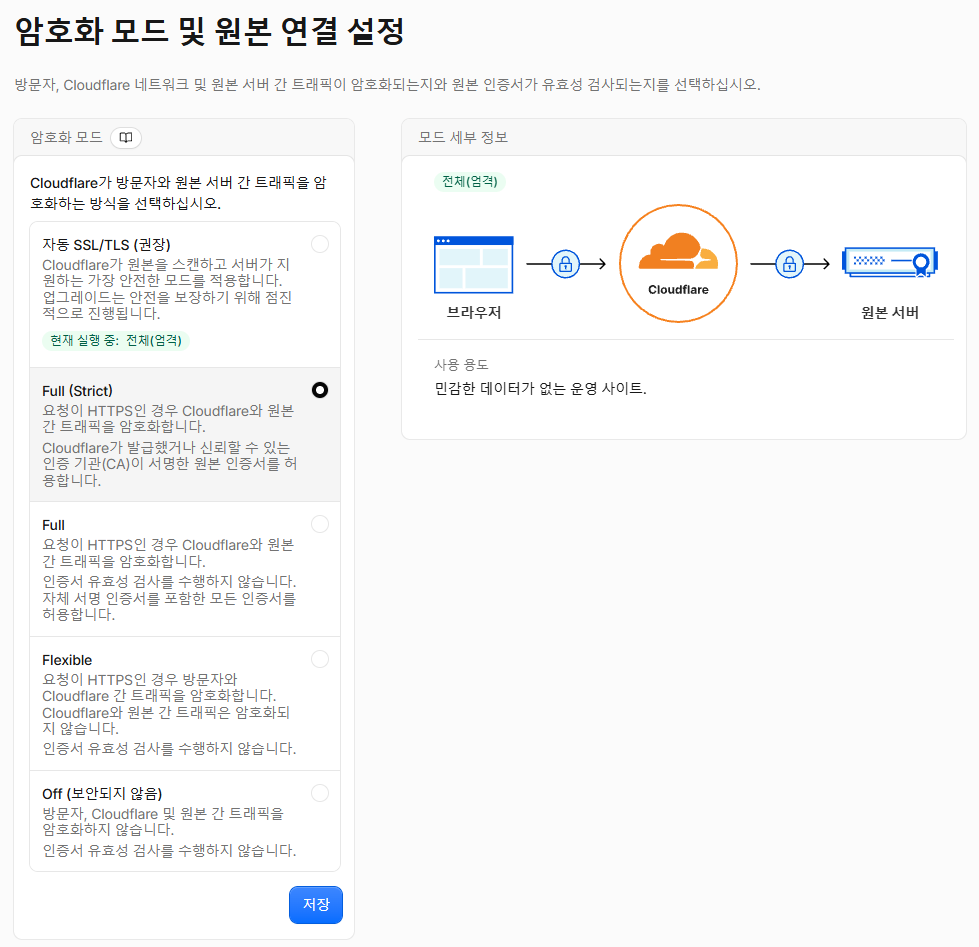
Task: Click the Off (보안되지 않음) option title
Action: click(102, 793)
